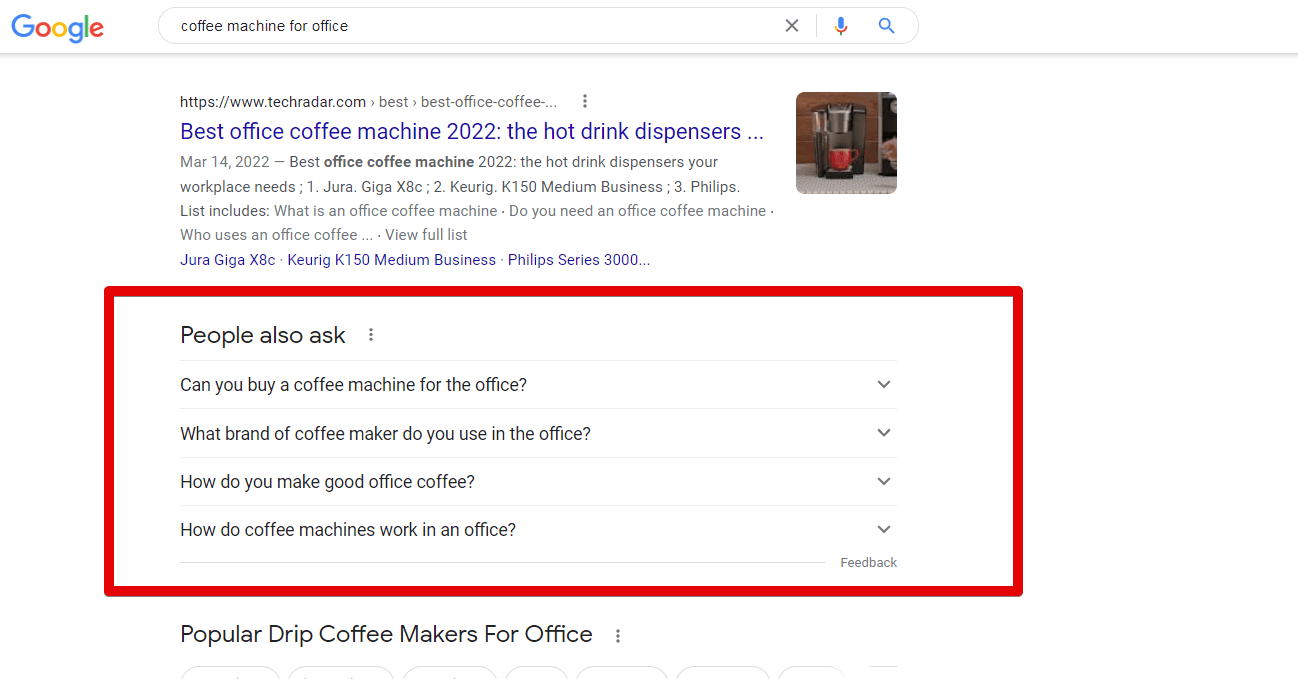Click the techradar.com URL breadcrumb

(x=368, y=102)
